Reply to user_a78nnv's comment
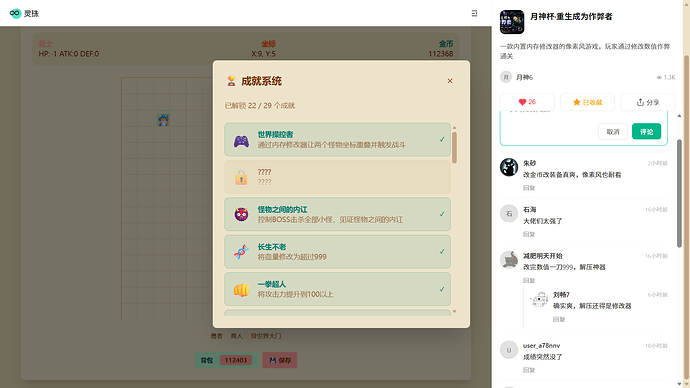Image resolution: width=690 pixels, height=388 pixels. 529,370
